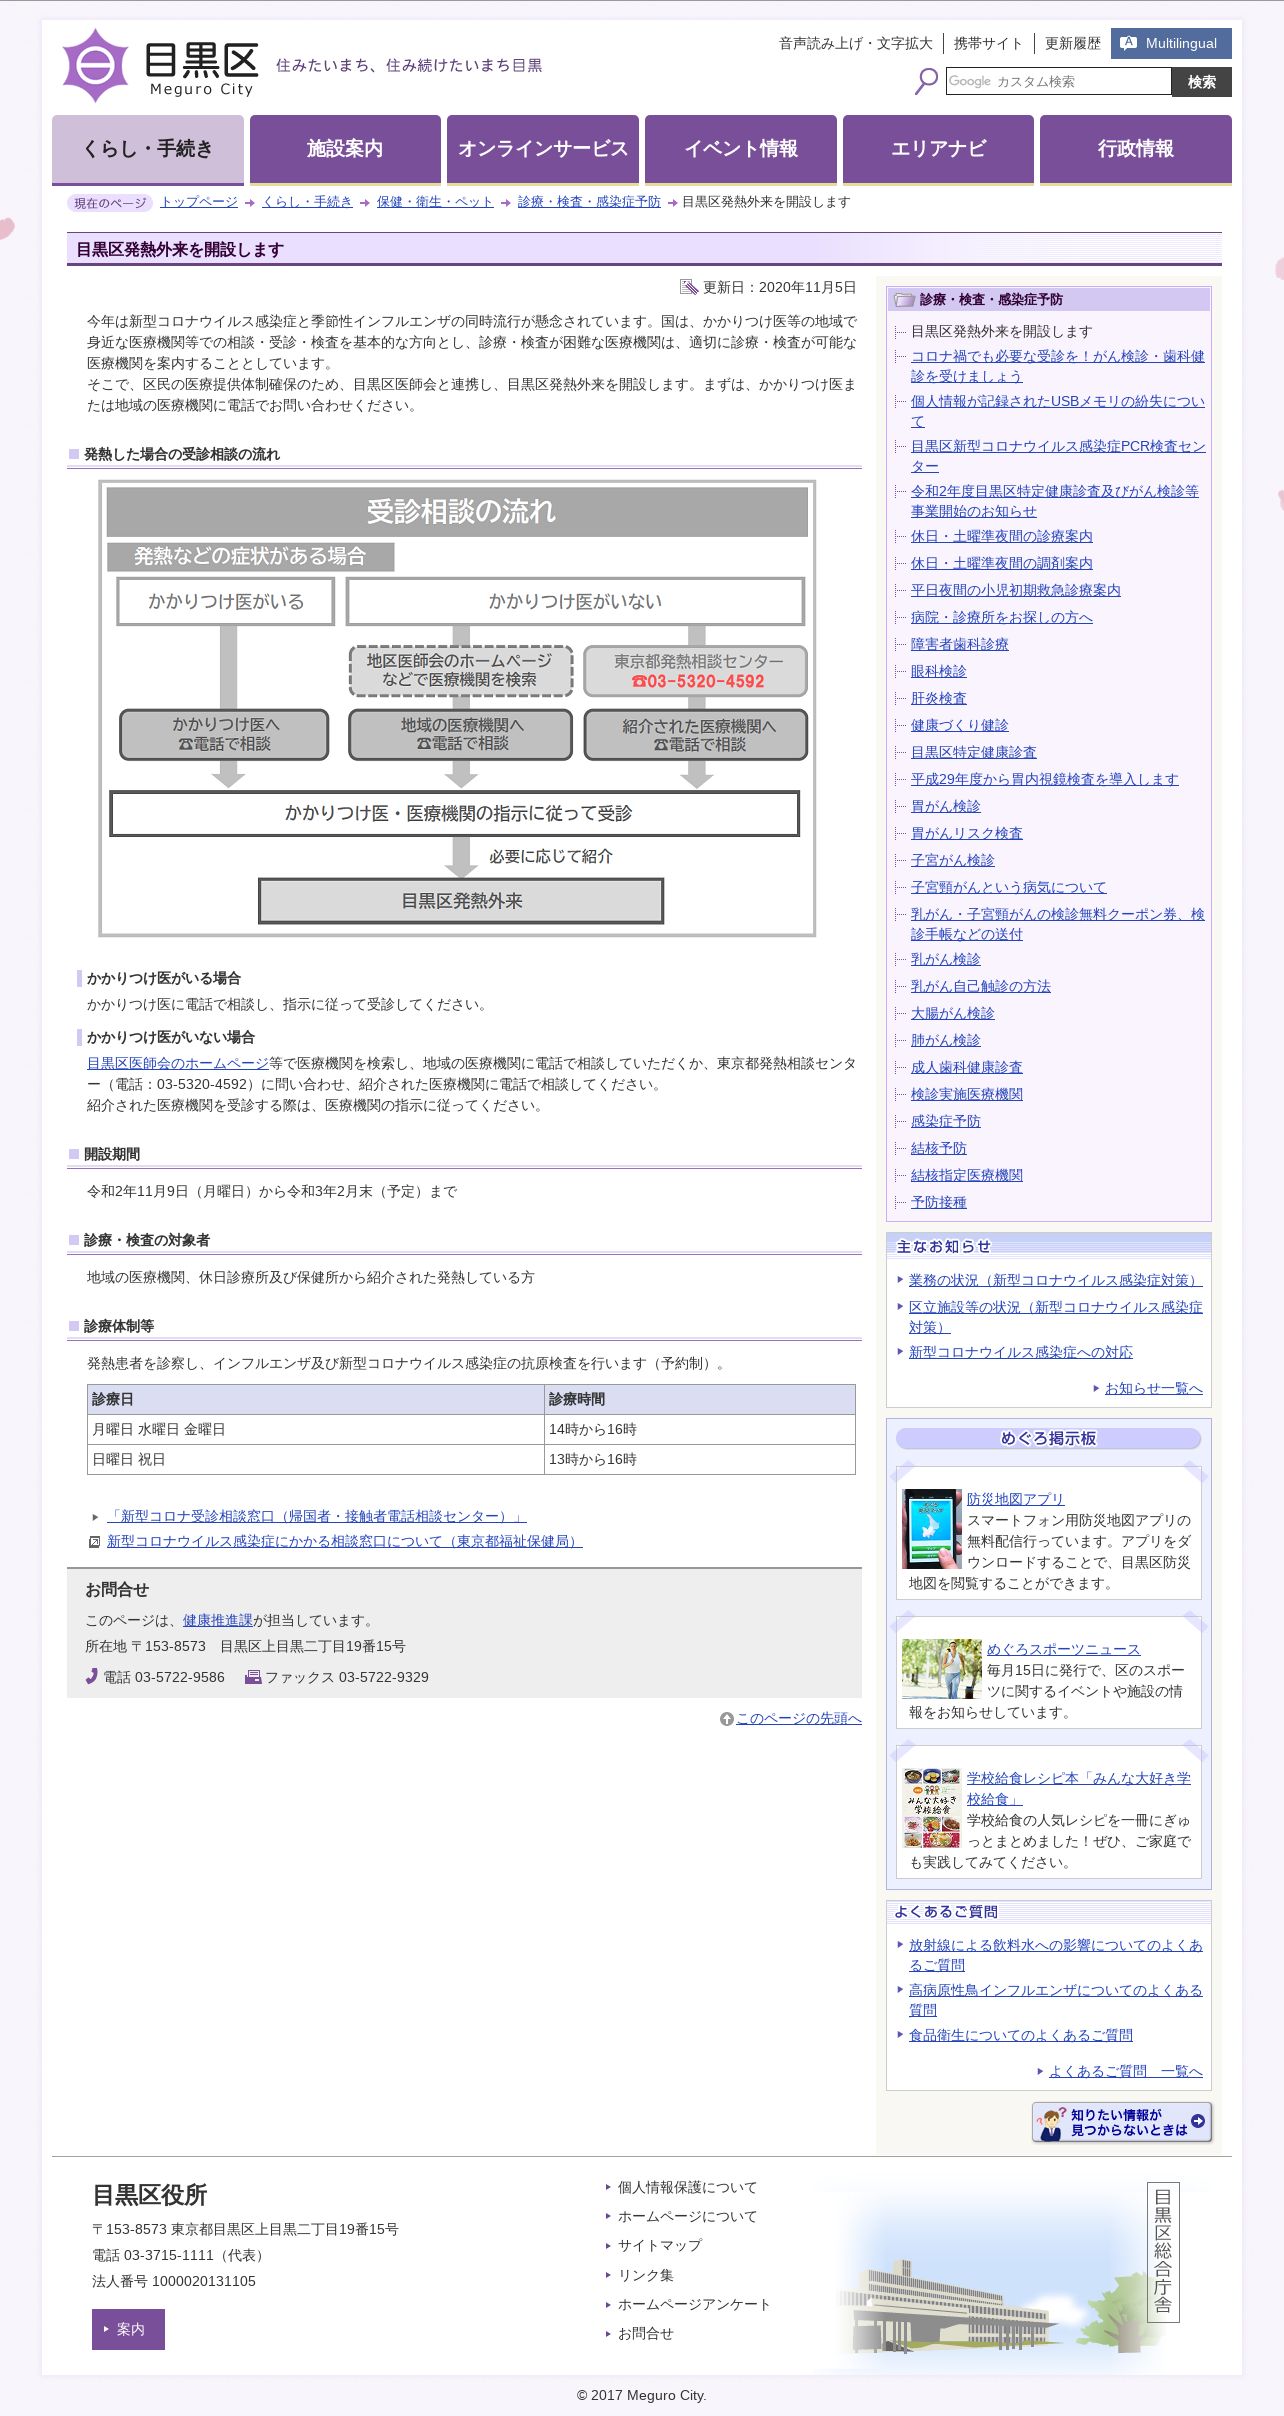Select the 施設案内 tab
The image size is (1284, 2416).
tap(345, 149)
